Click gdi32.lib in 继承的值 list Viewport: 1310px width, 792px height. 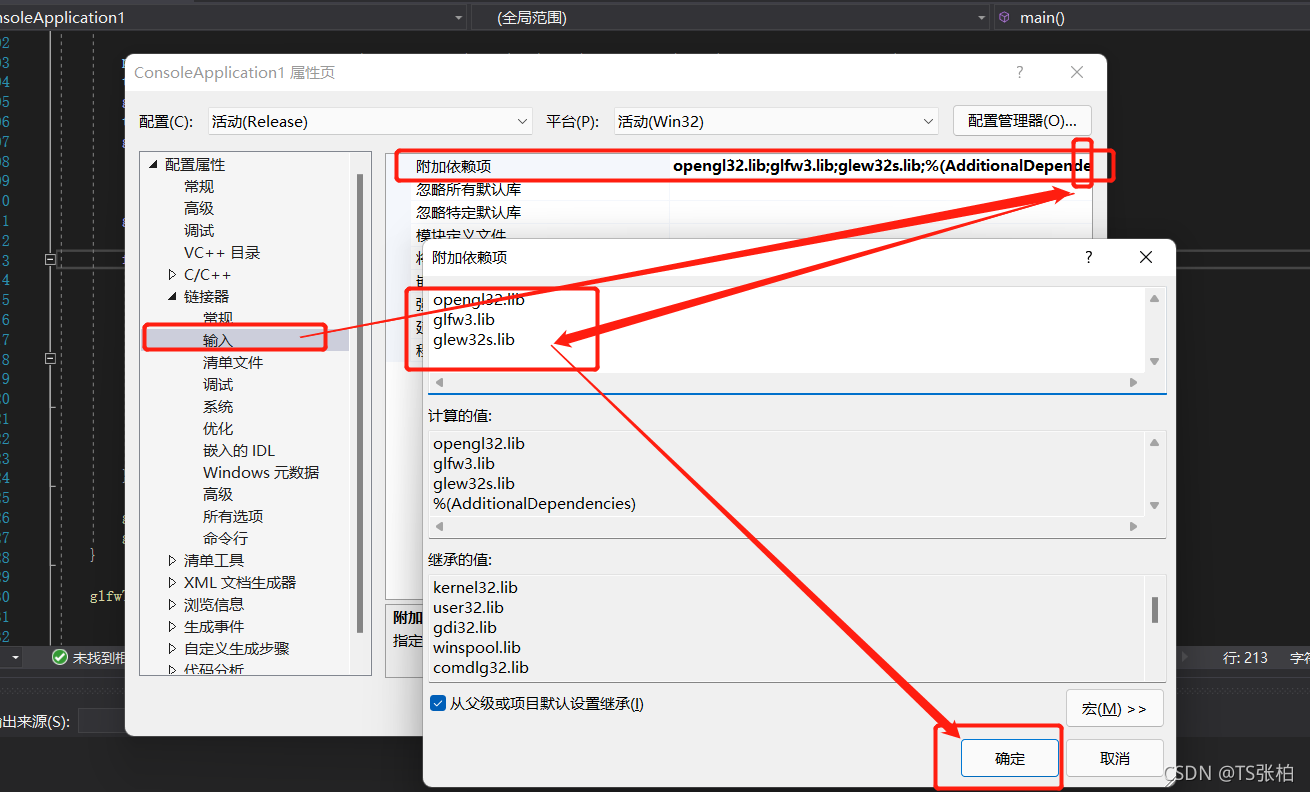tap(465, 627)
